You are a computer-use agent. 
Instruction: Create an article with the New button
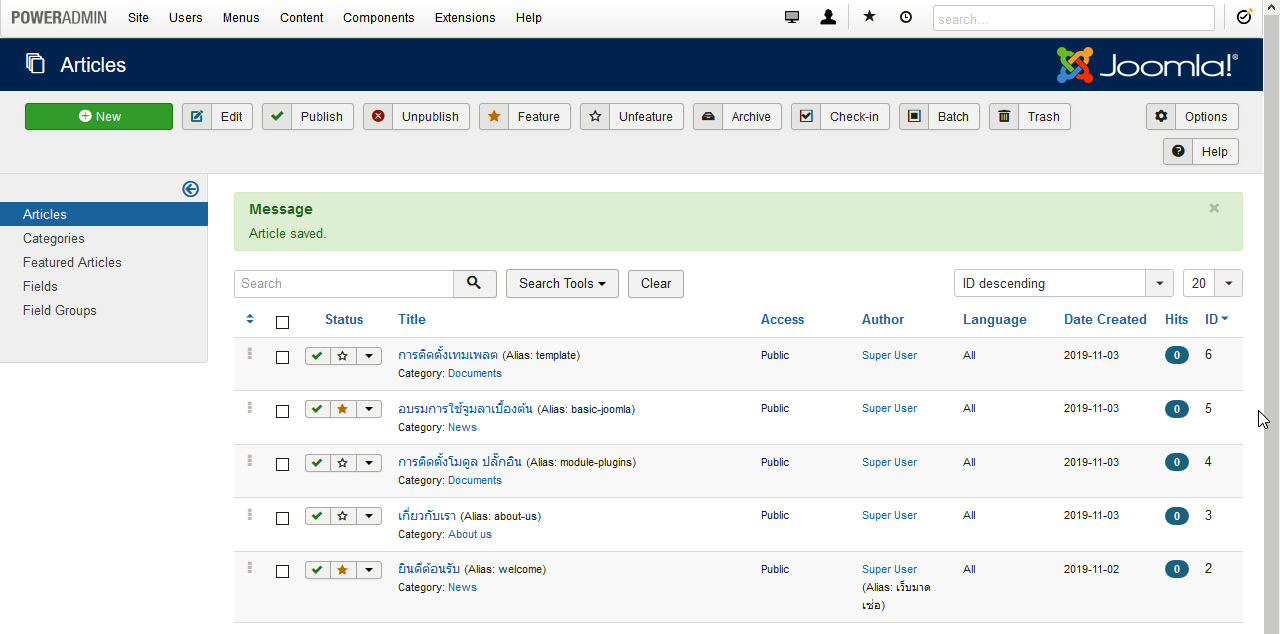coord(98,116)
